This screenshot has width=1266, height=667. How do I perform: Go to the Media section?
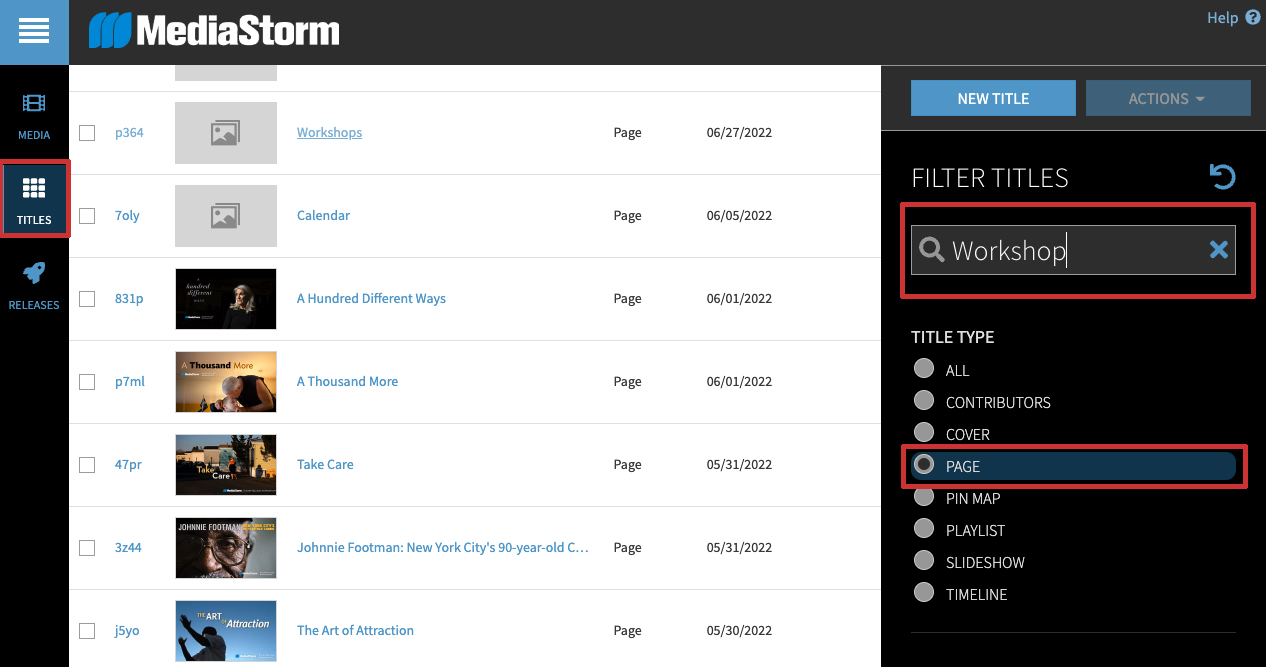(34, 115)
